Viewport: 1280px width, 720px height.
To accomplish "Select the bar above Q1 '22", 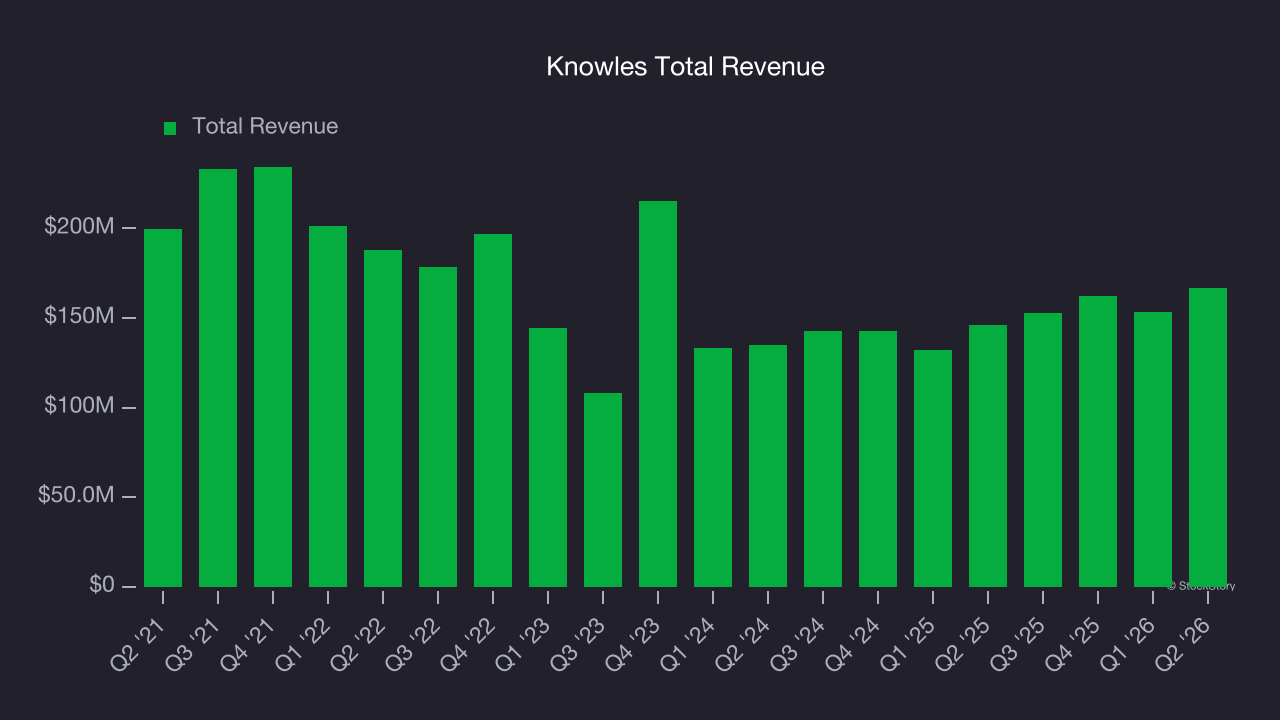I will (x=328, y=406).
